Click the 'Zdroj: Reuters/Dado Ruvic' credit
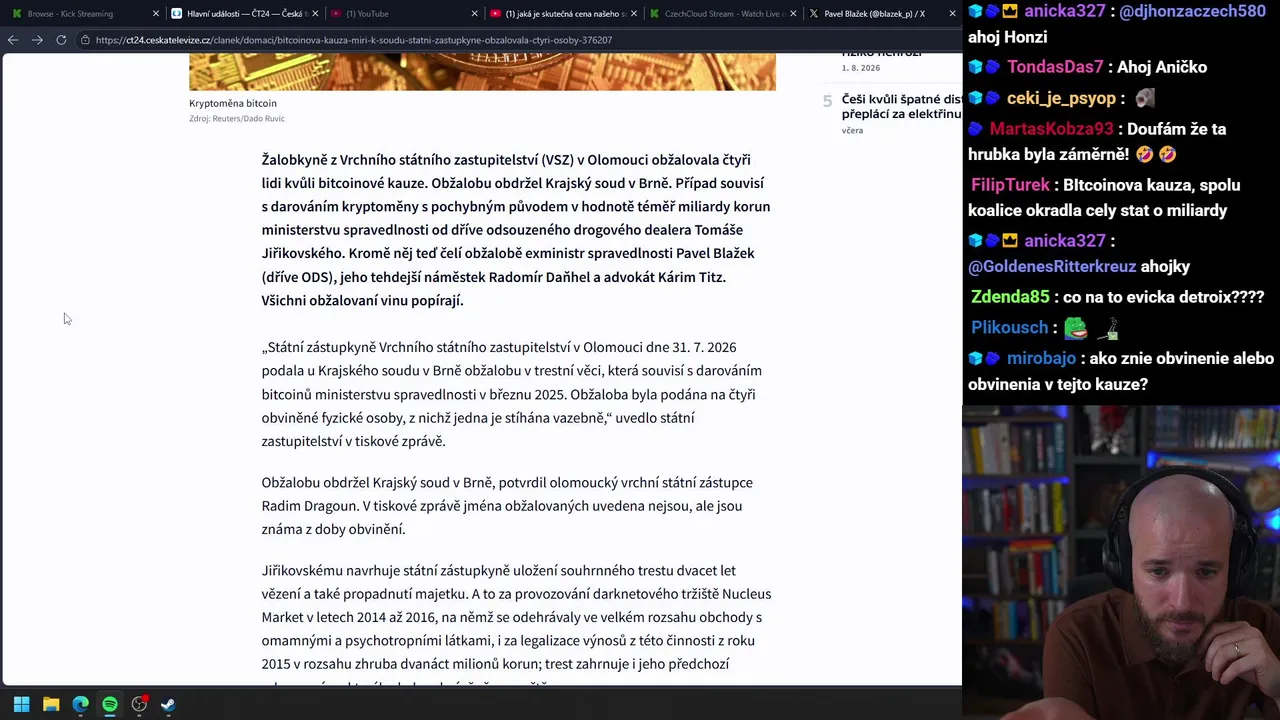The image size is (1280, 720). (x=237, y=119)
